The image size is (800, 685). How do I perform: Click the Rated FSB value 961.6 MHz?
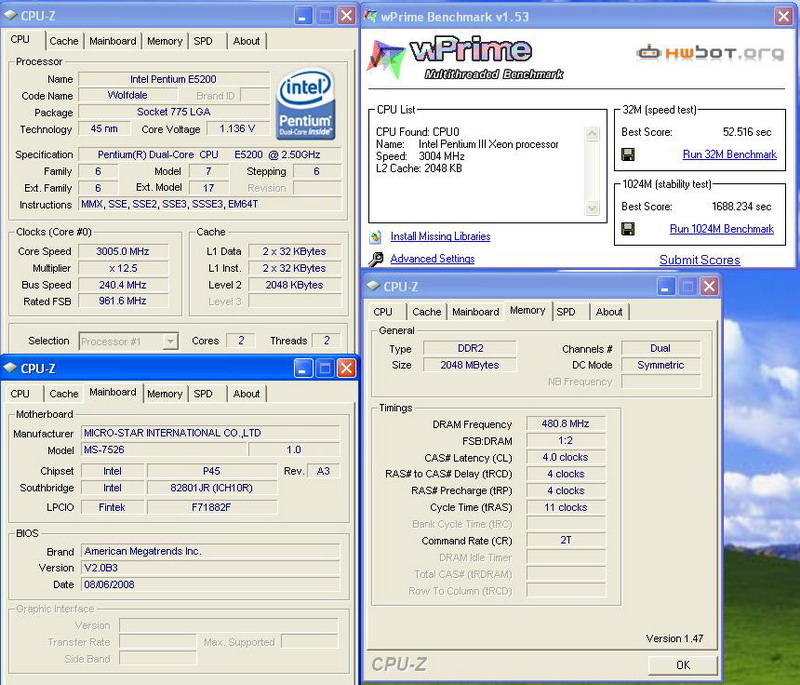click(x=123, y=301)
